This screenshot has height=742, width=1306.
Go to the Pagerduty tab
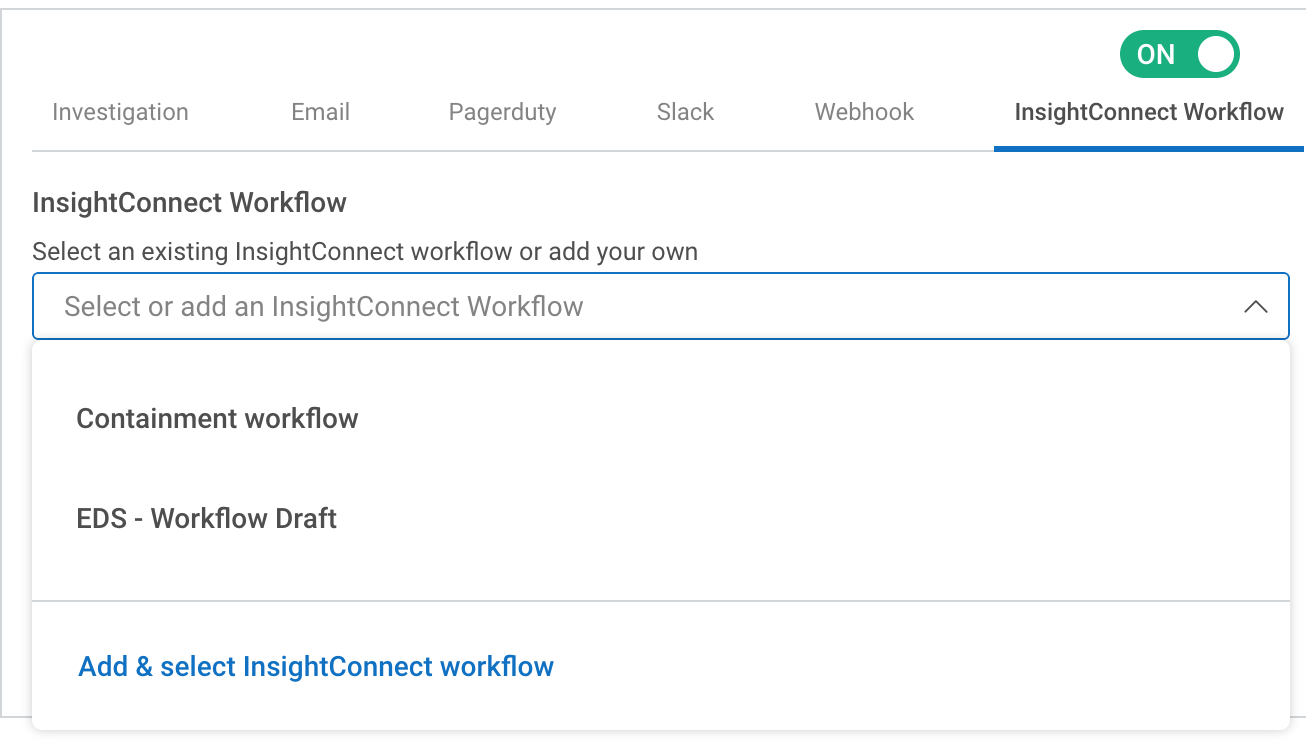tap(502, 112)
